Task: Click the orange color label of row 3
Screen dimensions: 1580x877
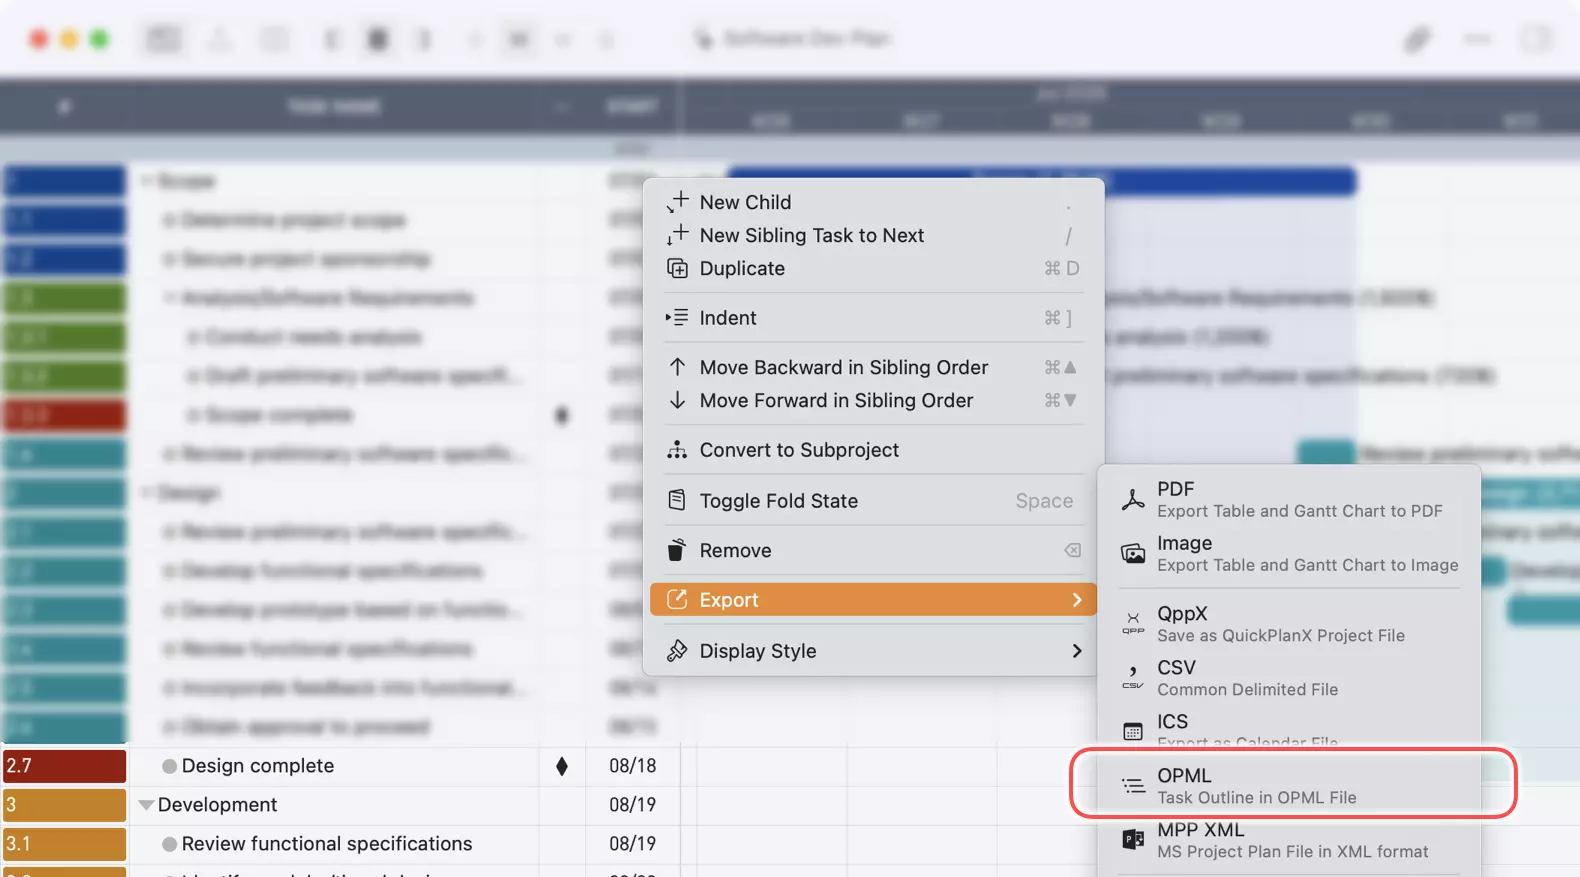Action: (64, 805)
